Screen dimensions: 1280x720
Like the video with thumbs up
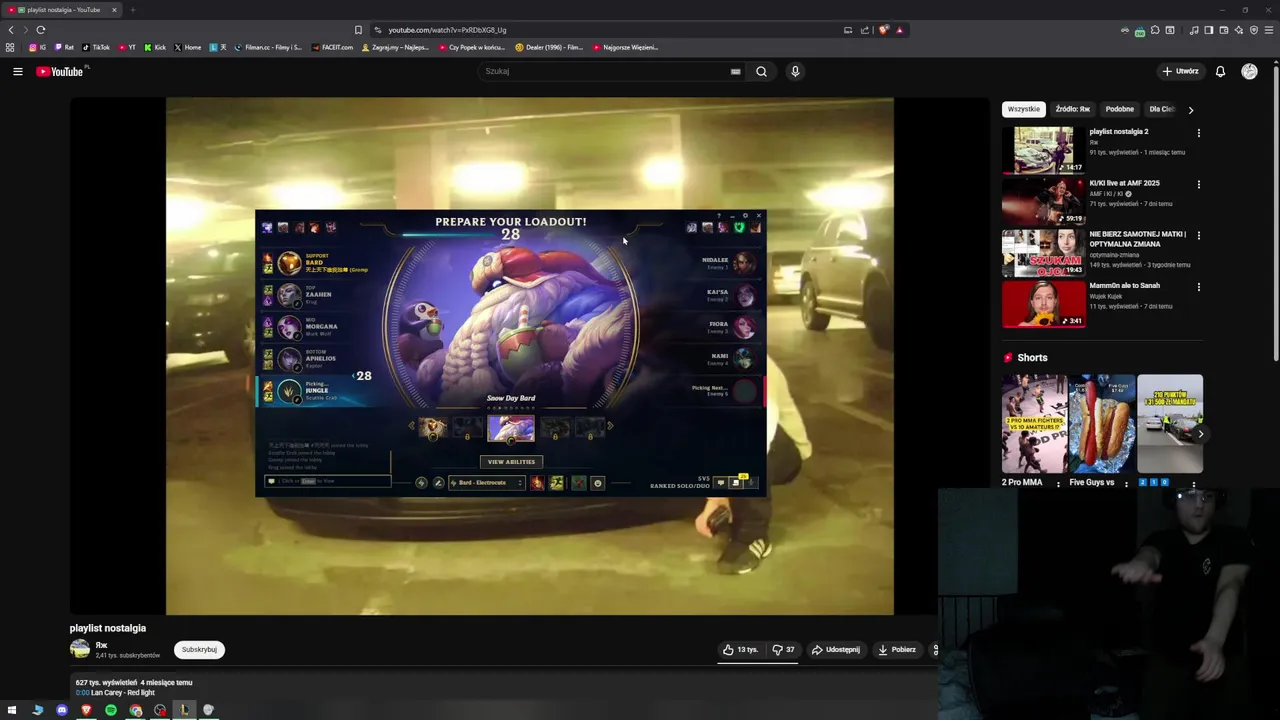[x=740, y=649]
